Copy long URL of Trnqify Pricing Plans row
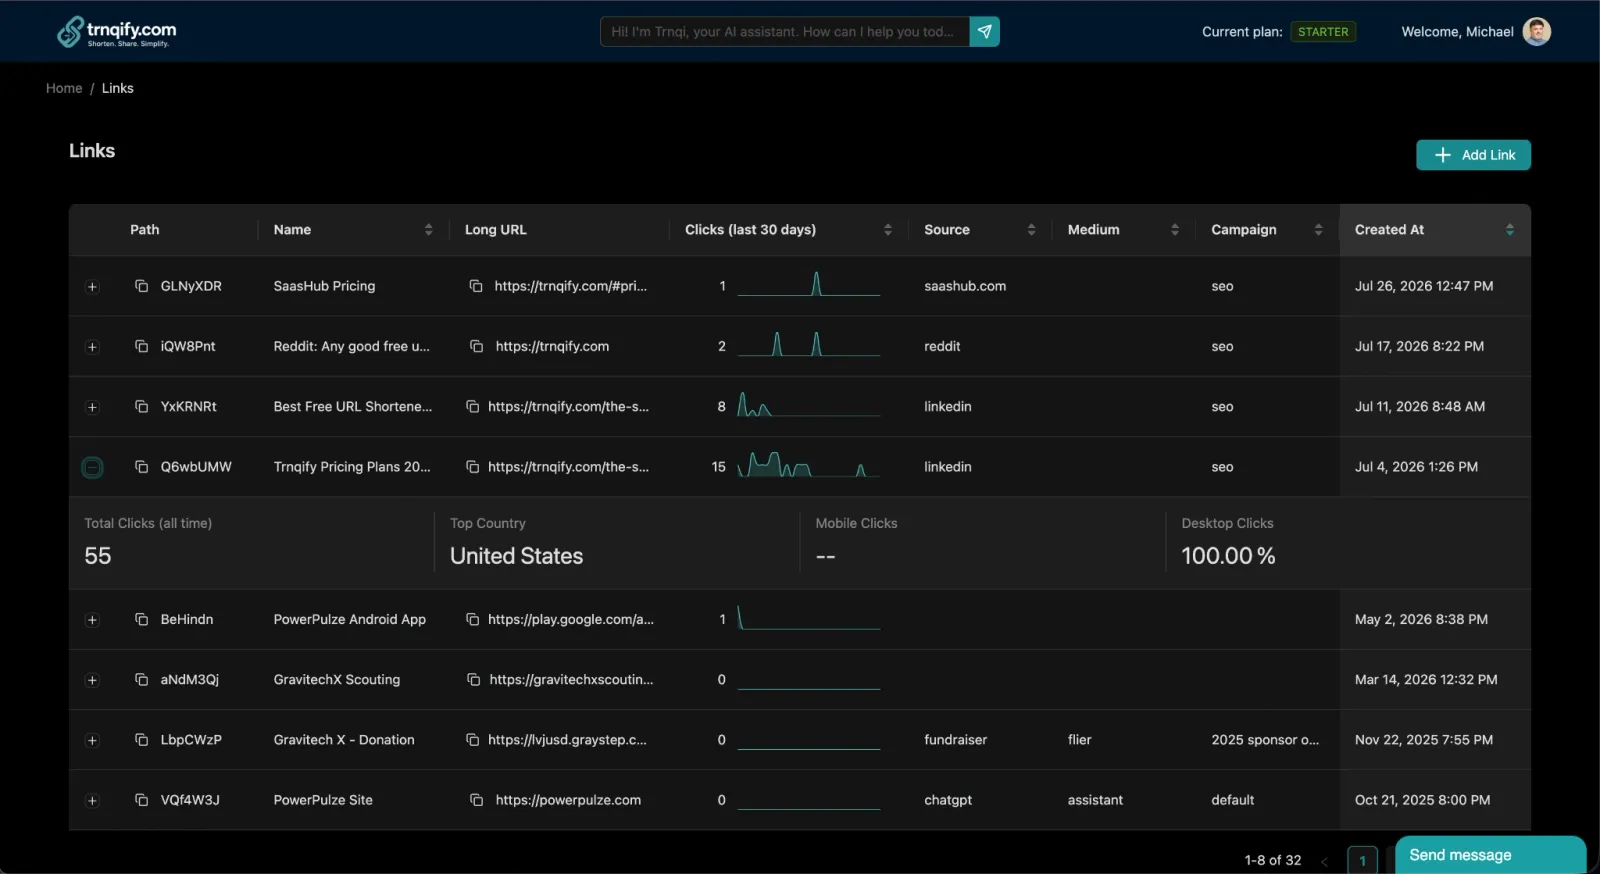 pyautogui.click(x=473, y=467)
